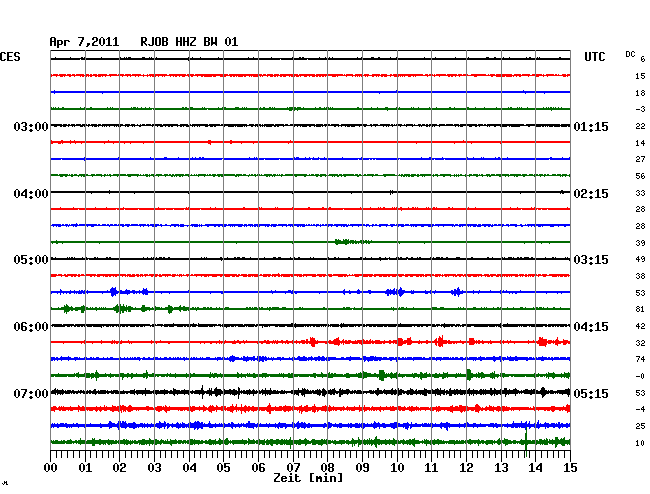Click DC value '18' in DC column
650x494 pixels.
pyautogui.click(x=640, y=93)
